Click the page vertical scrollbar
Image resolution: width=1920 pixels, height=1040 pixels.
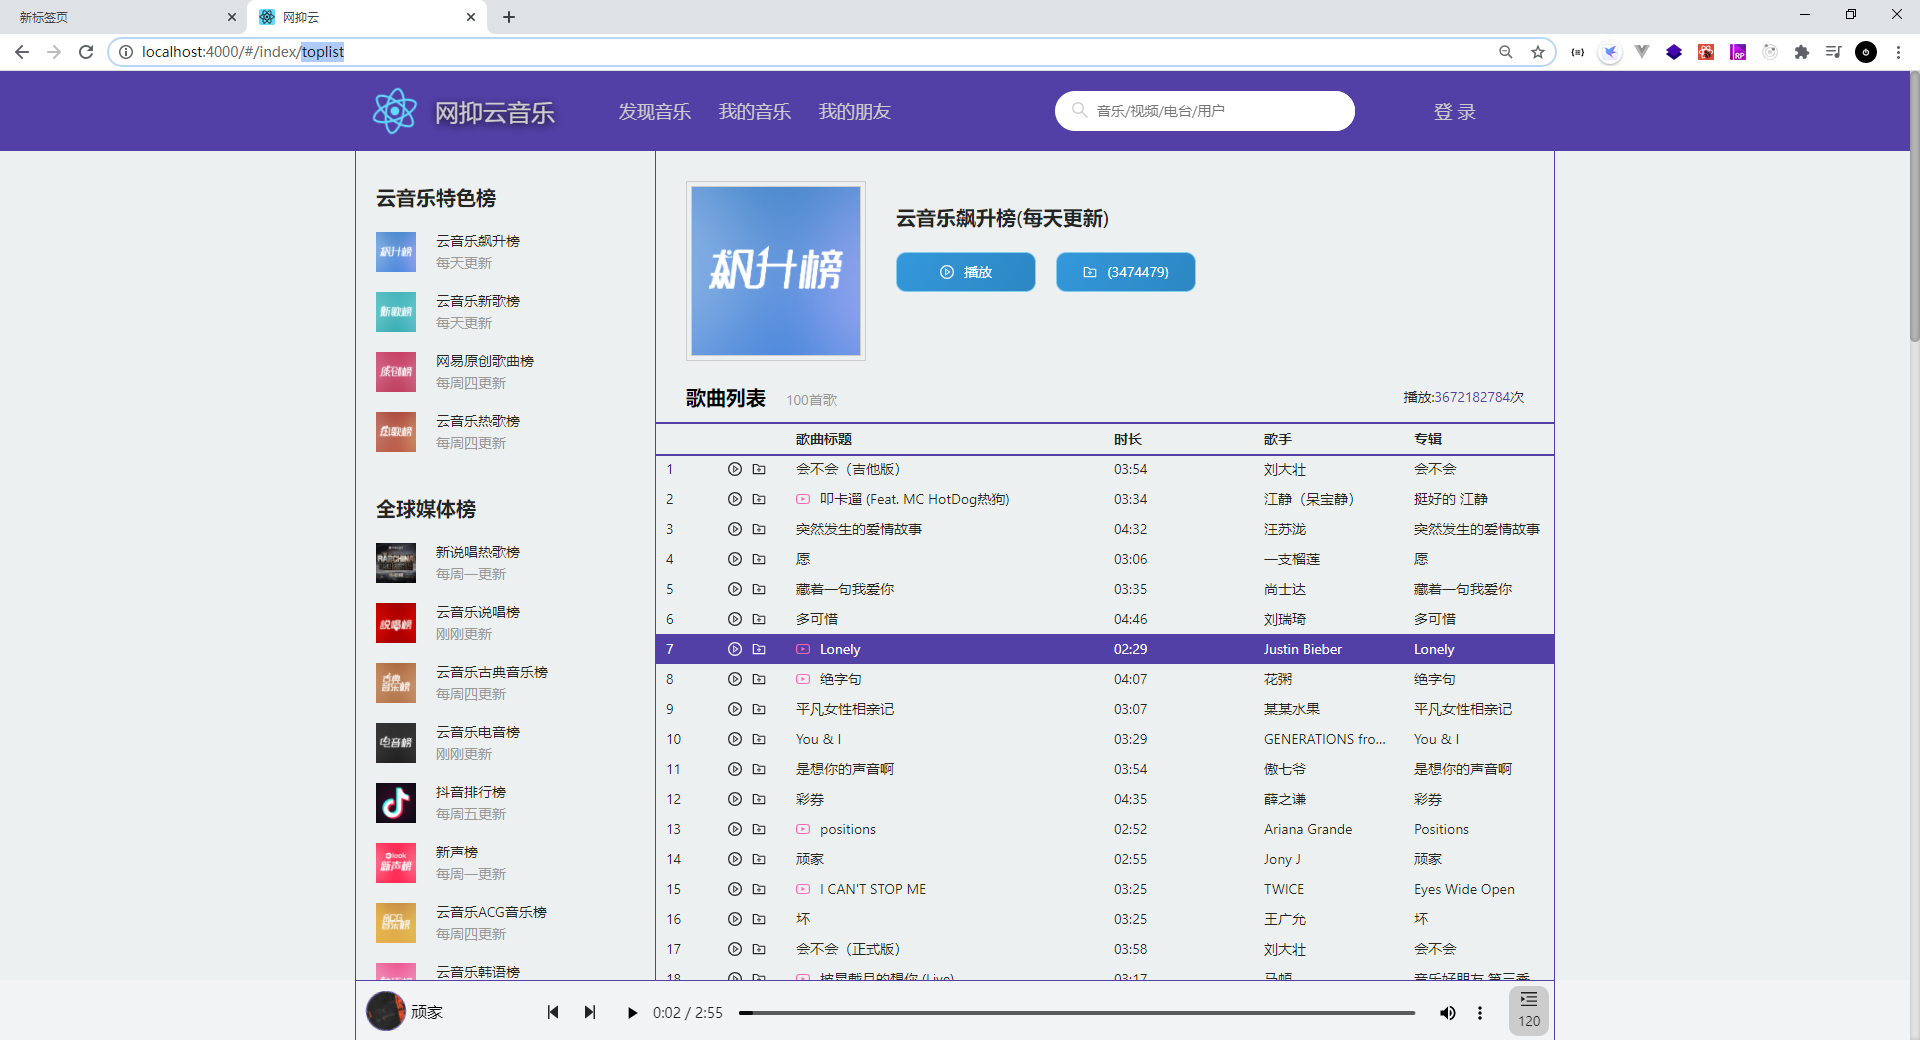tap(1914, 207)
